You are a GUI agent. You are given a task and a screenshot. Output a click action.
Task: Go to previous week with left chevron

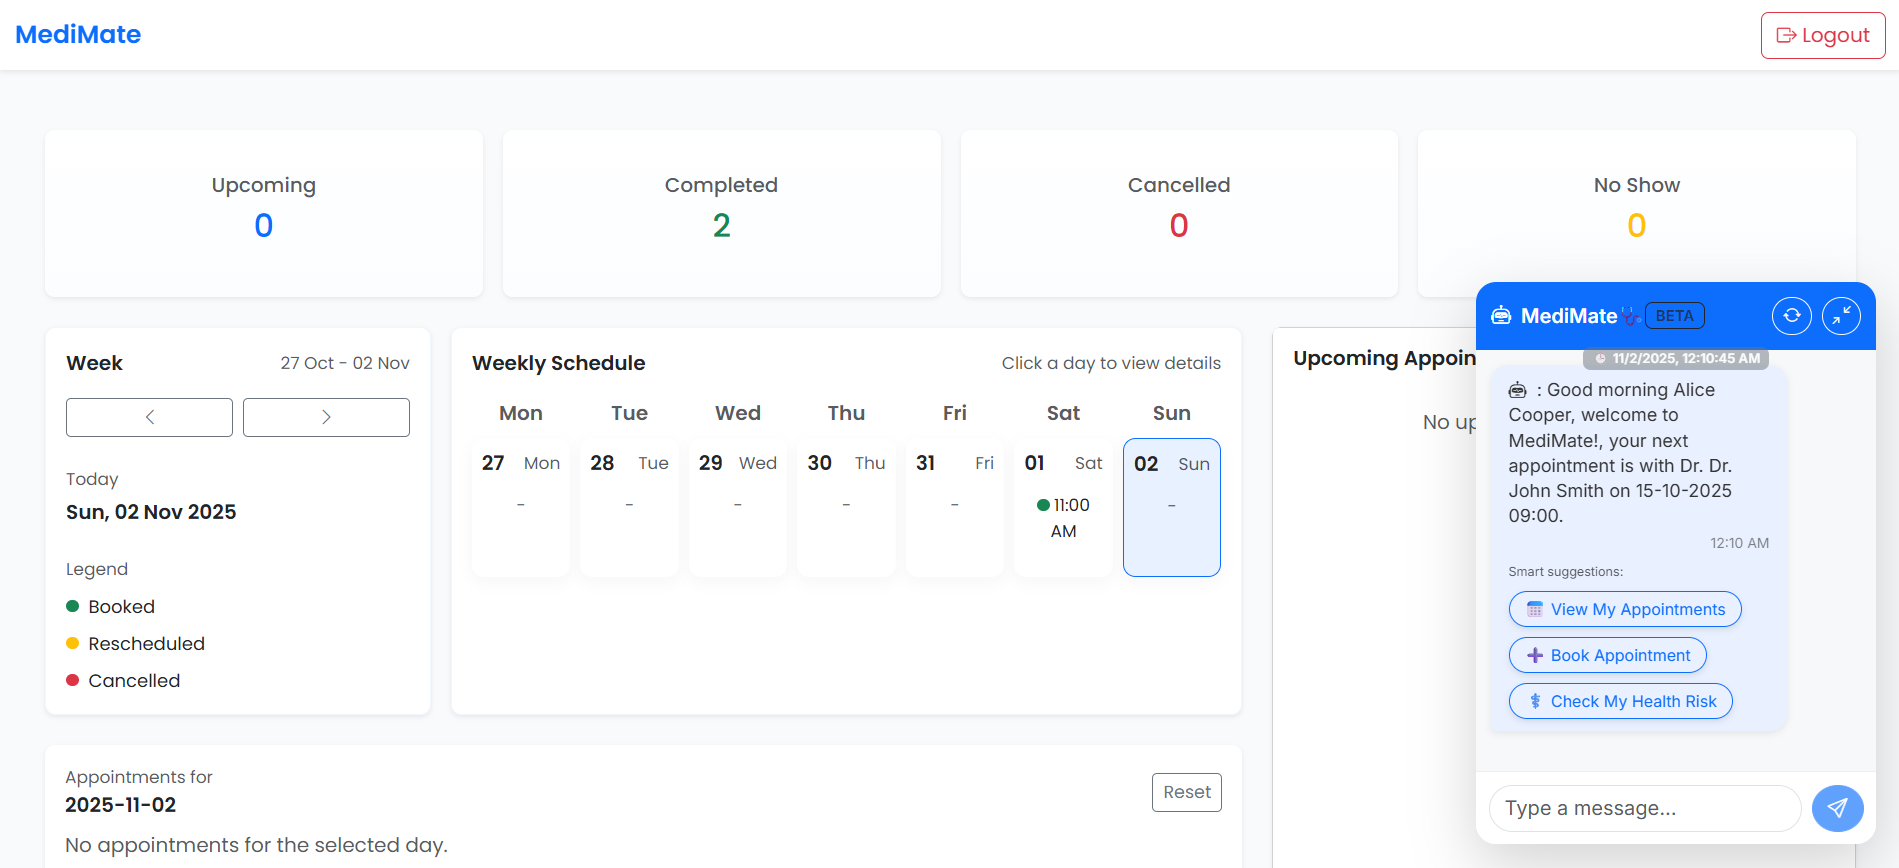[149, 417]
